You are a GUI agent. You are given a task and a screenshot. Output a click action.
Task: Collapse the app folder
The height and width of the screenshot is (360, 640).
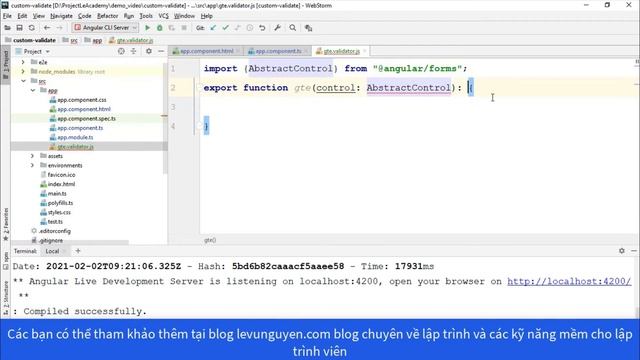(x=33, y=90)
